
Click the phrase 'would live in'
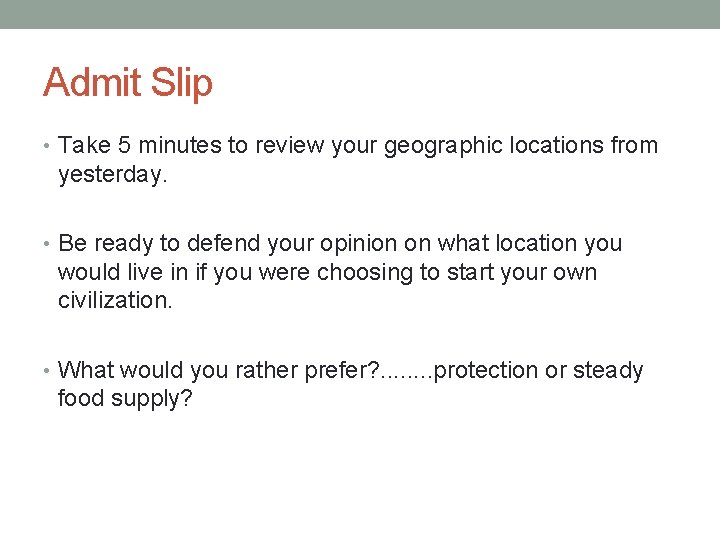(x=120, y=272)
